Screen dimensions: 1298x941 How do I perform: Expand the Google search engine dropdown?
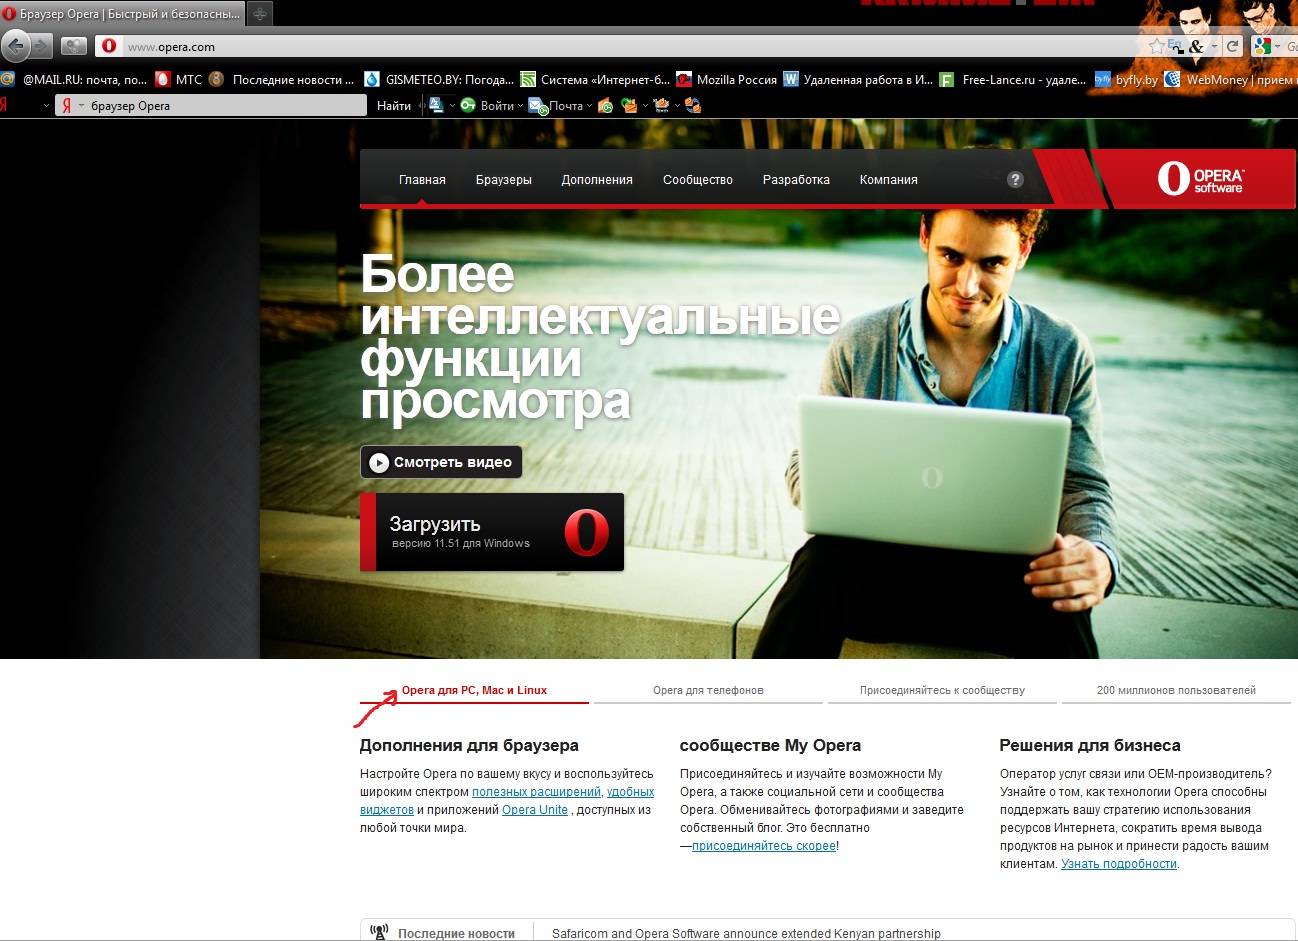pyautogui.click(x=1277, y=46)
